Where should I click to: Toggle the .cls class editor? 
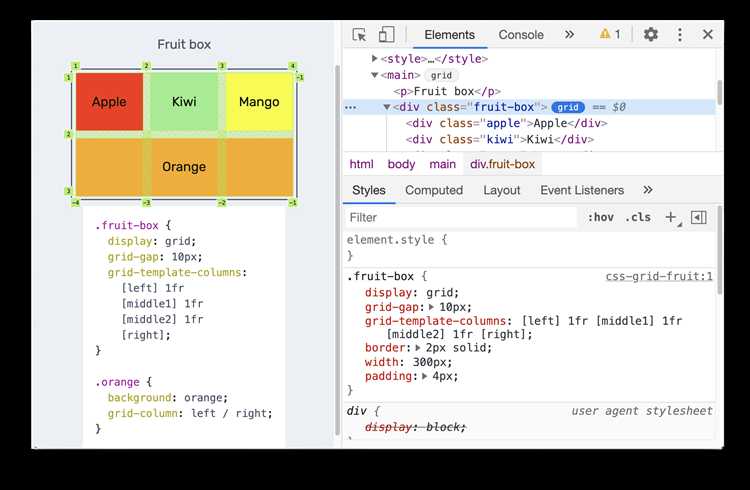pos(638,217)
